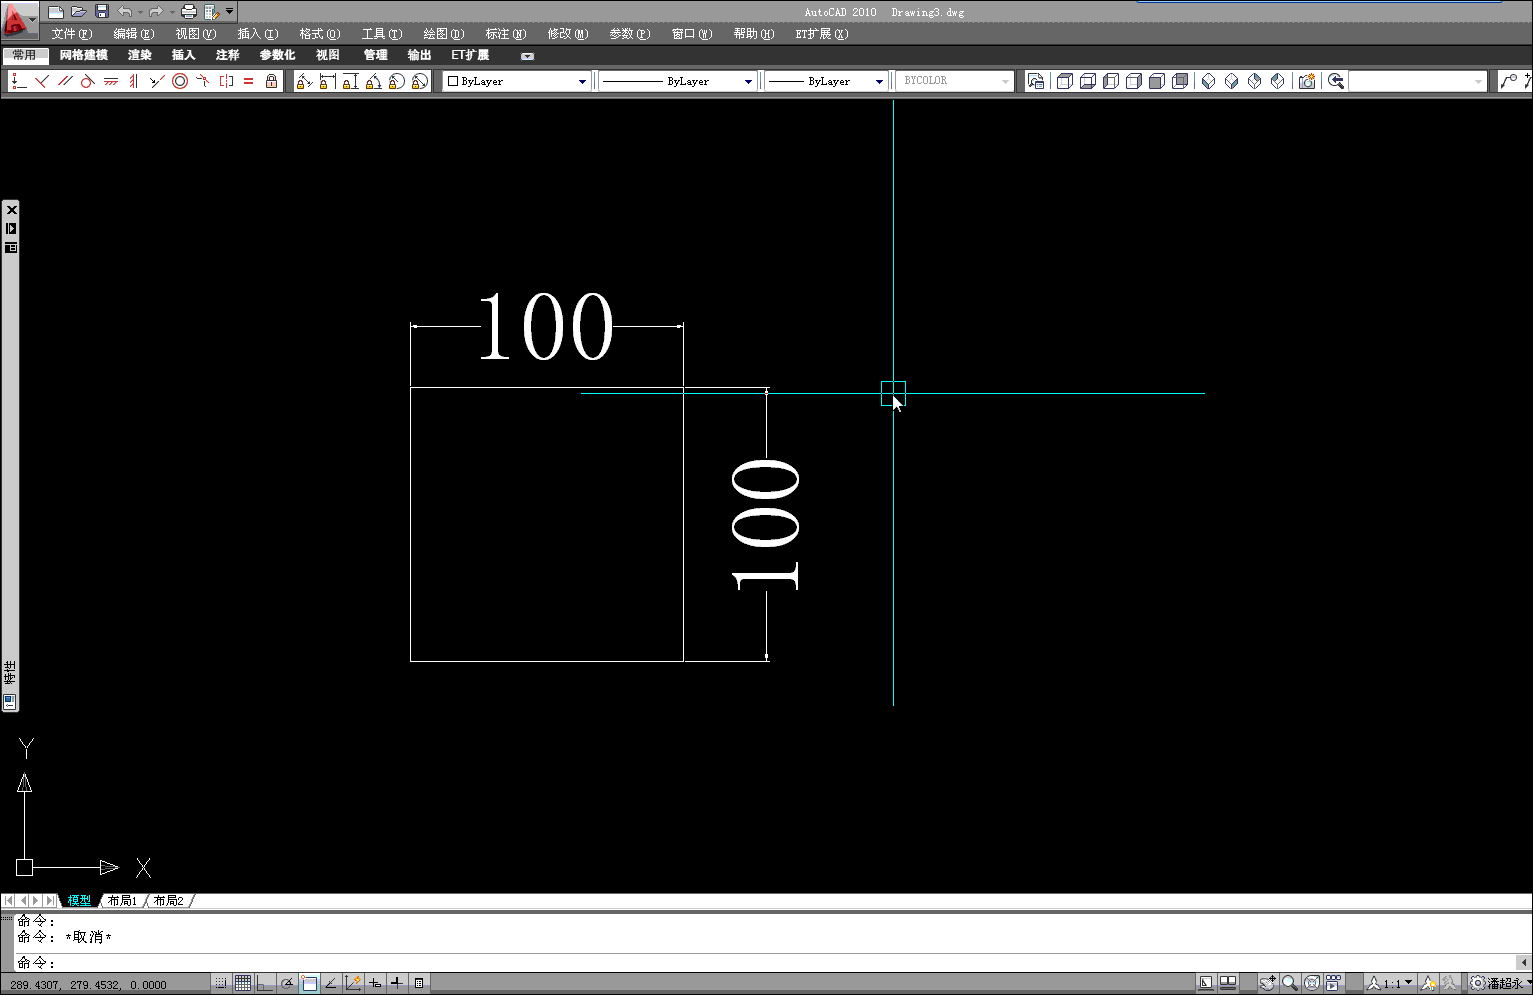Screen dimensions: 1533x995
Task: Open the empty dropdown beside zoom previous
Action: pos(1418,81)
